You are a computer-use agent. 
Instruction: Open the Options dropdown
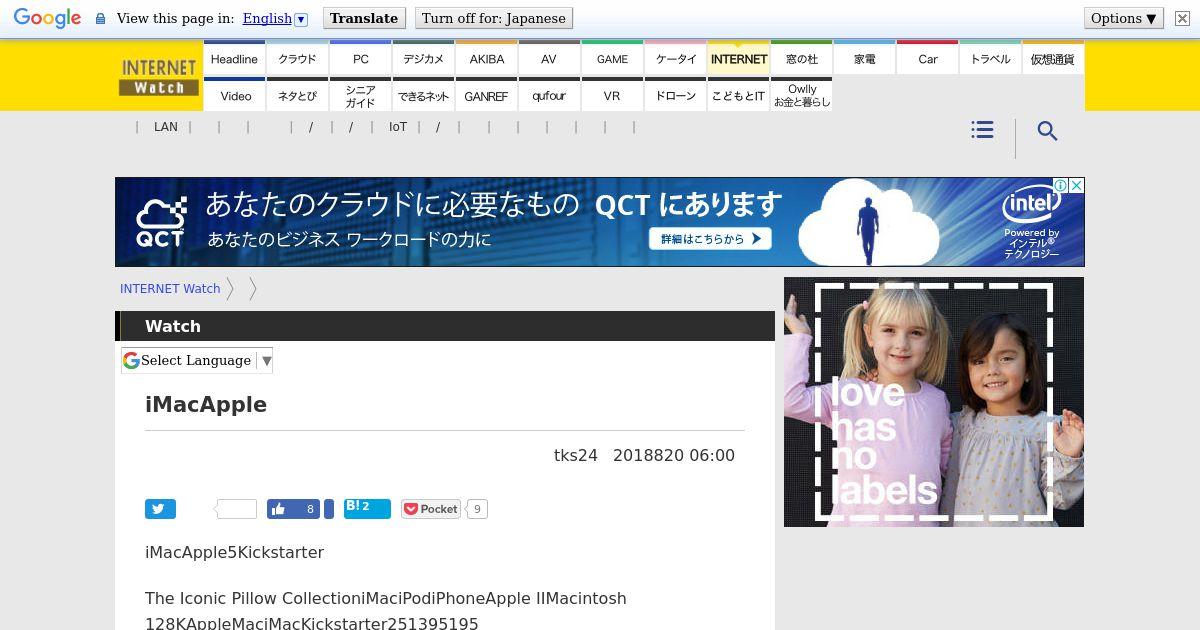(x=1124, y=18)
